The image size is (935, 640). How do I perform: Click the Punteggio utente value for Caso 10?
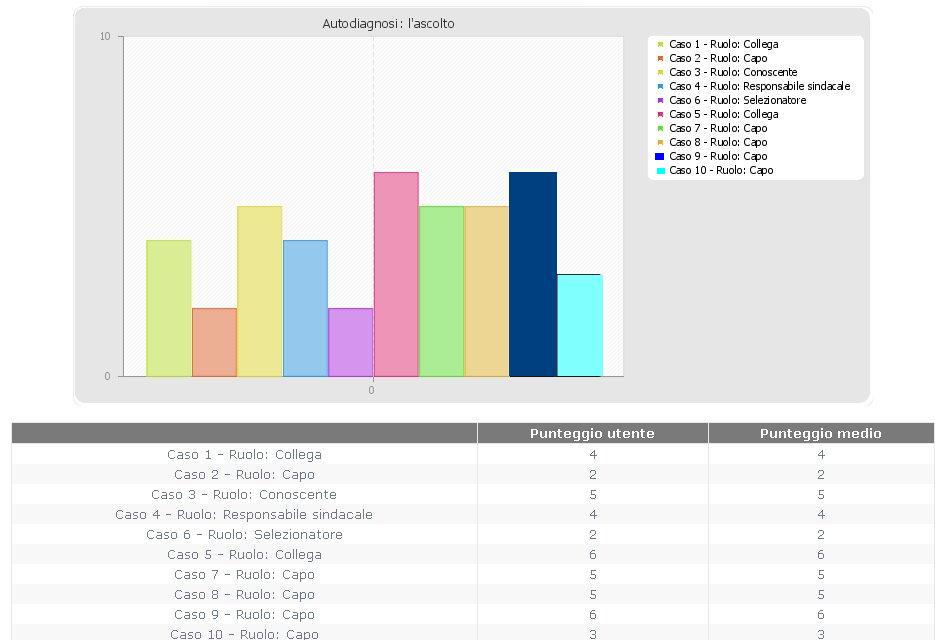(x=593, y=634)
